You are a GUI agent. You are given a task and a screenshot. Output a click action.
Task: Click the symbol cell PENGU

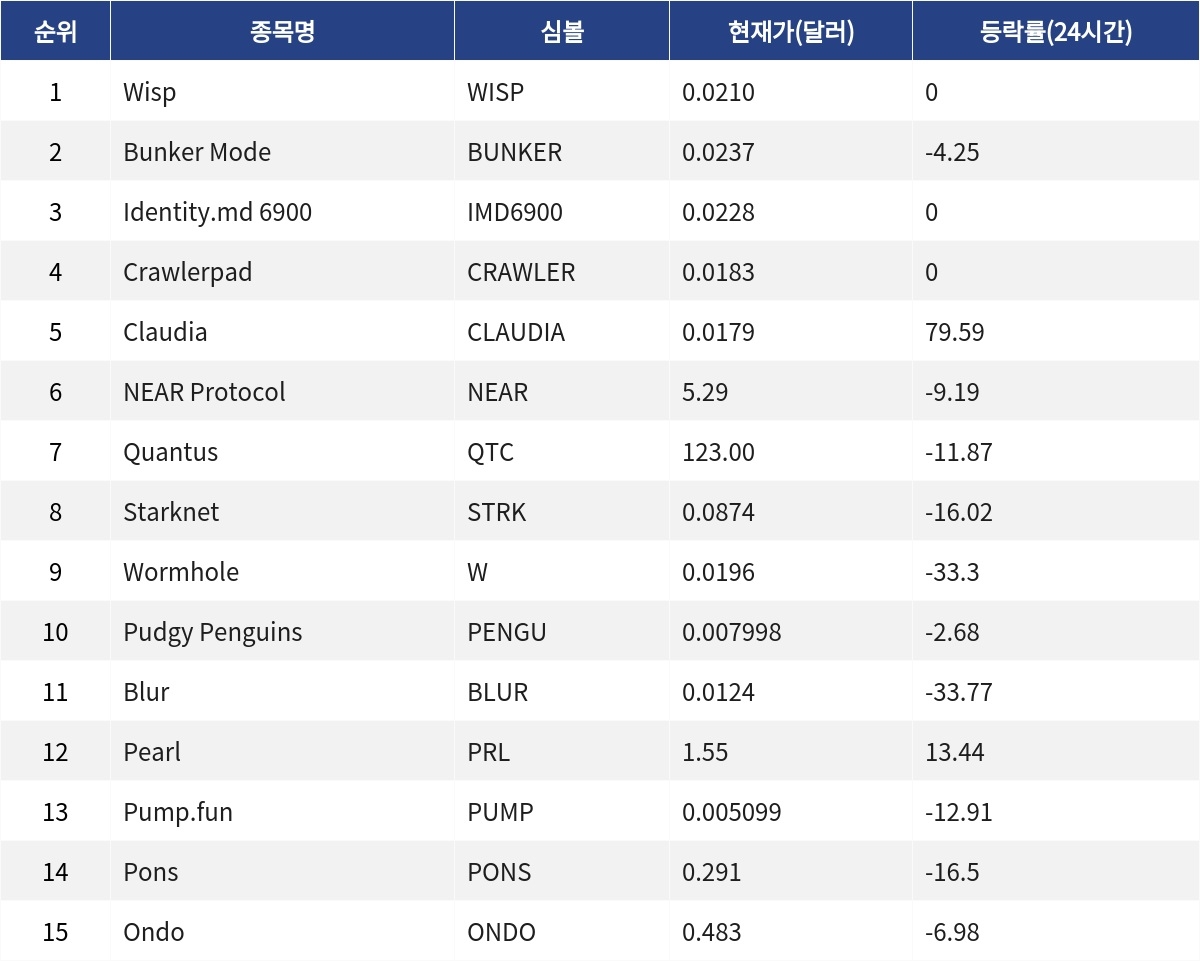click(507, 632)
